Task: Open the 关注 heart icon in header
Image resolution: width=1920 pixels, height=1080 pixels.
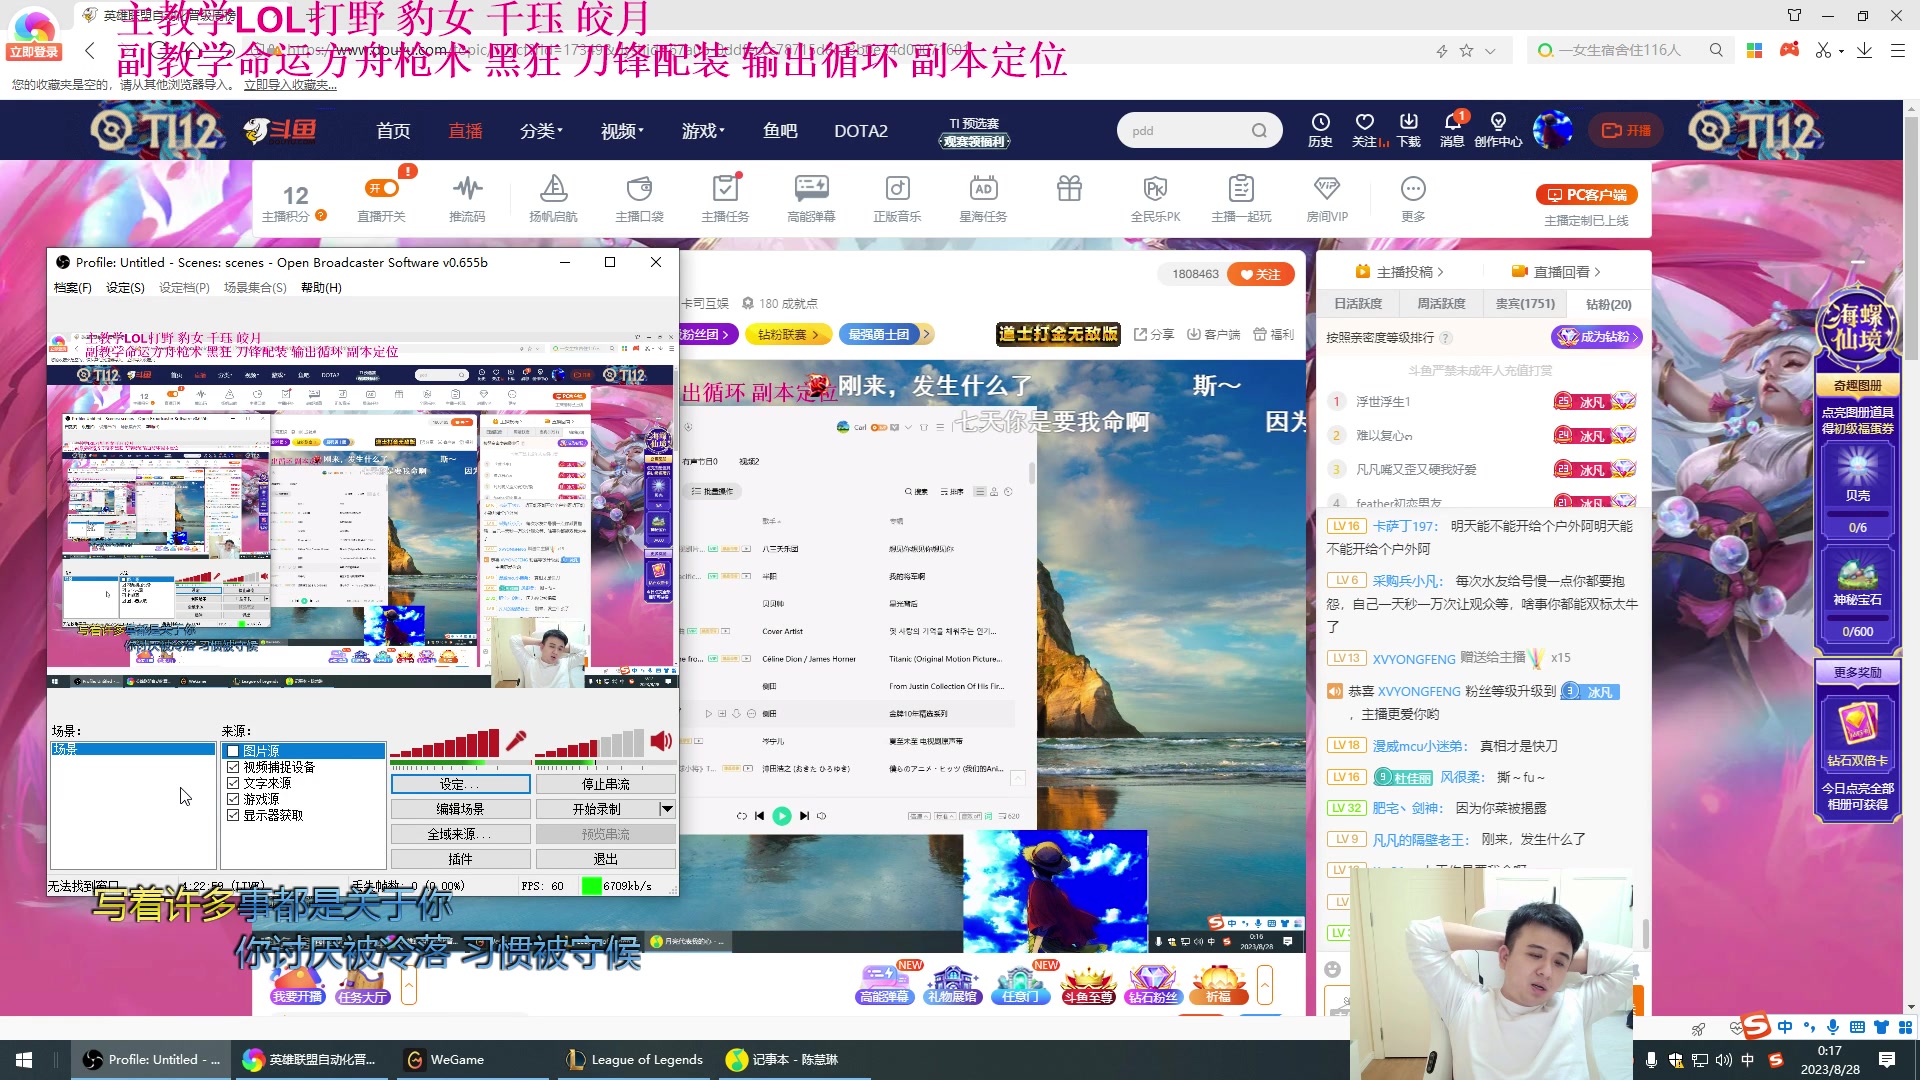Action: (1366, 130)
